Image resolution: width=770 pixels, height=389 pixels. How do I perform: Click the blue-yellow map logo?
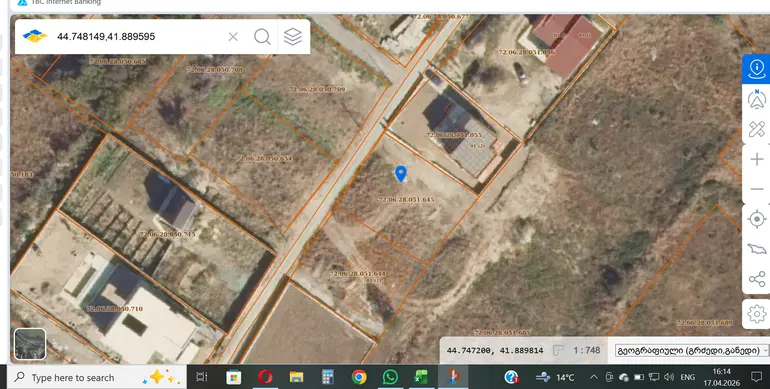tap(35, 36)
